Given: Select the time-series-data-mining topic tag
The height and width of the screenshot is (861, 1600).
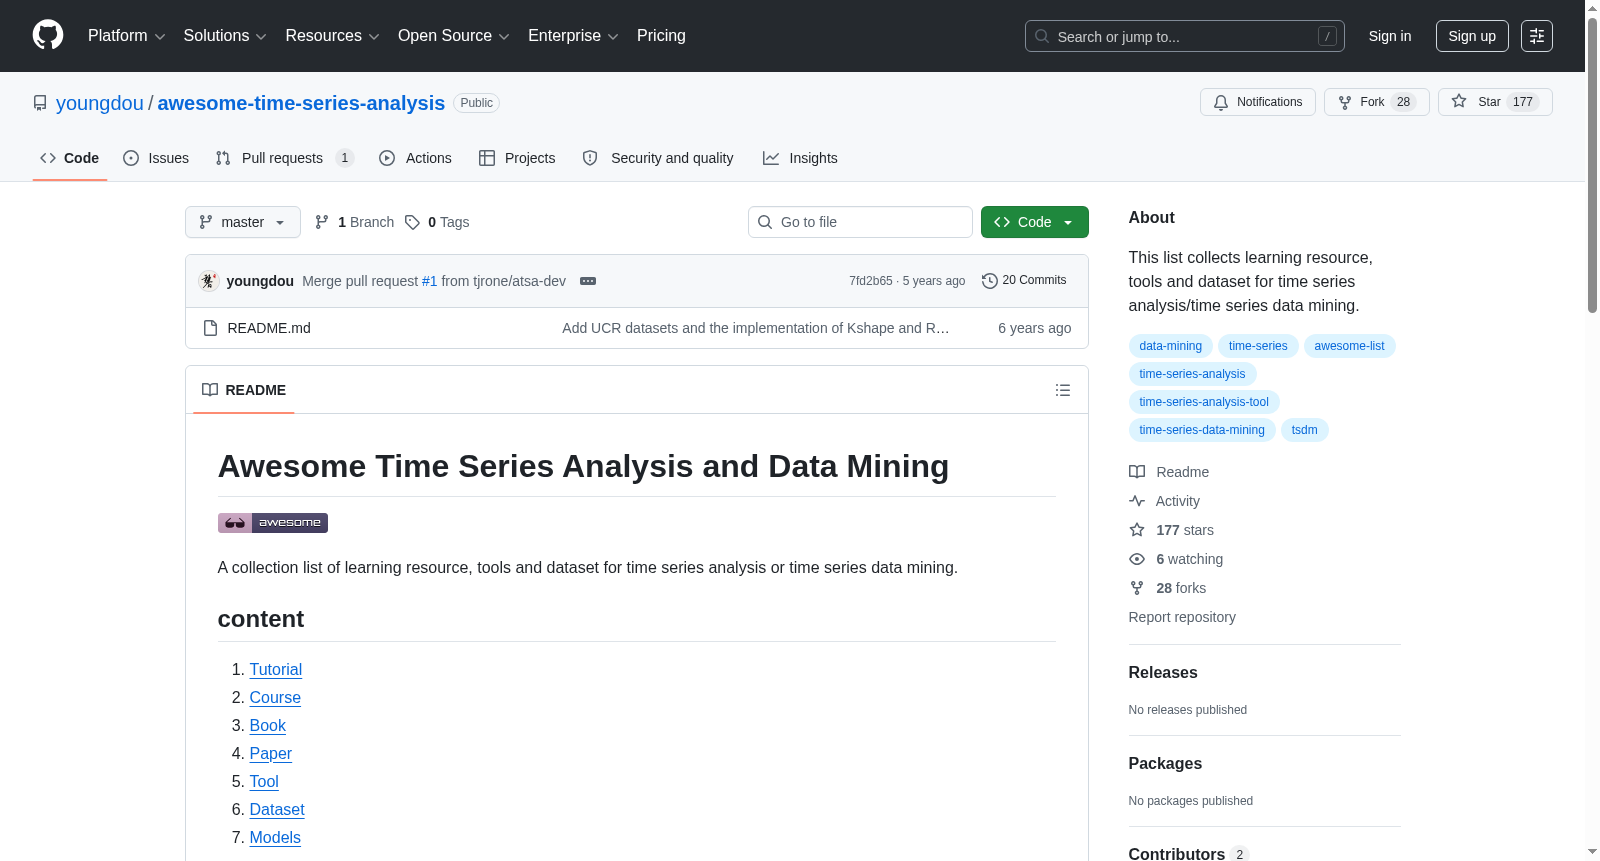Looking at the screenshot, I should [1202, 430].
